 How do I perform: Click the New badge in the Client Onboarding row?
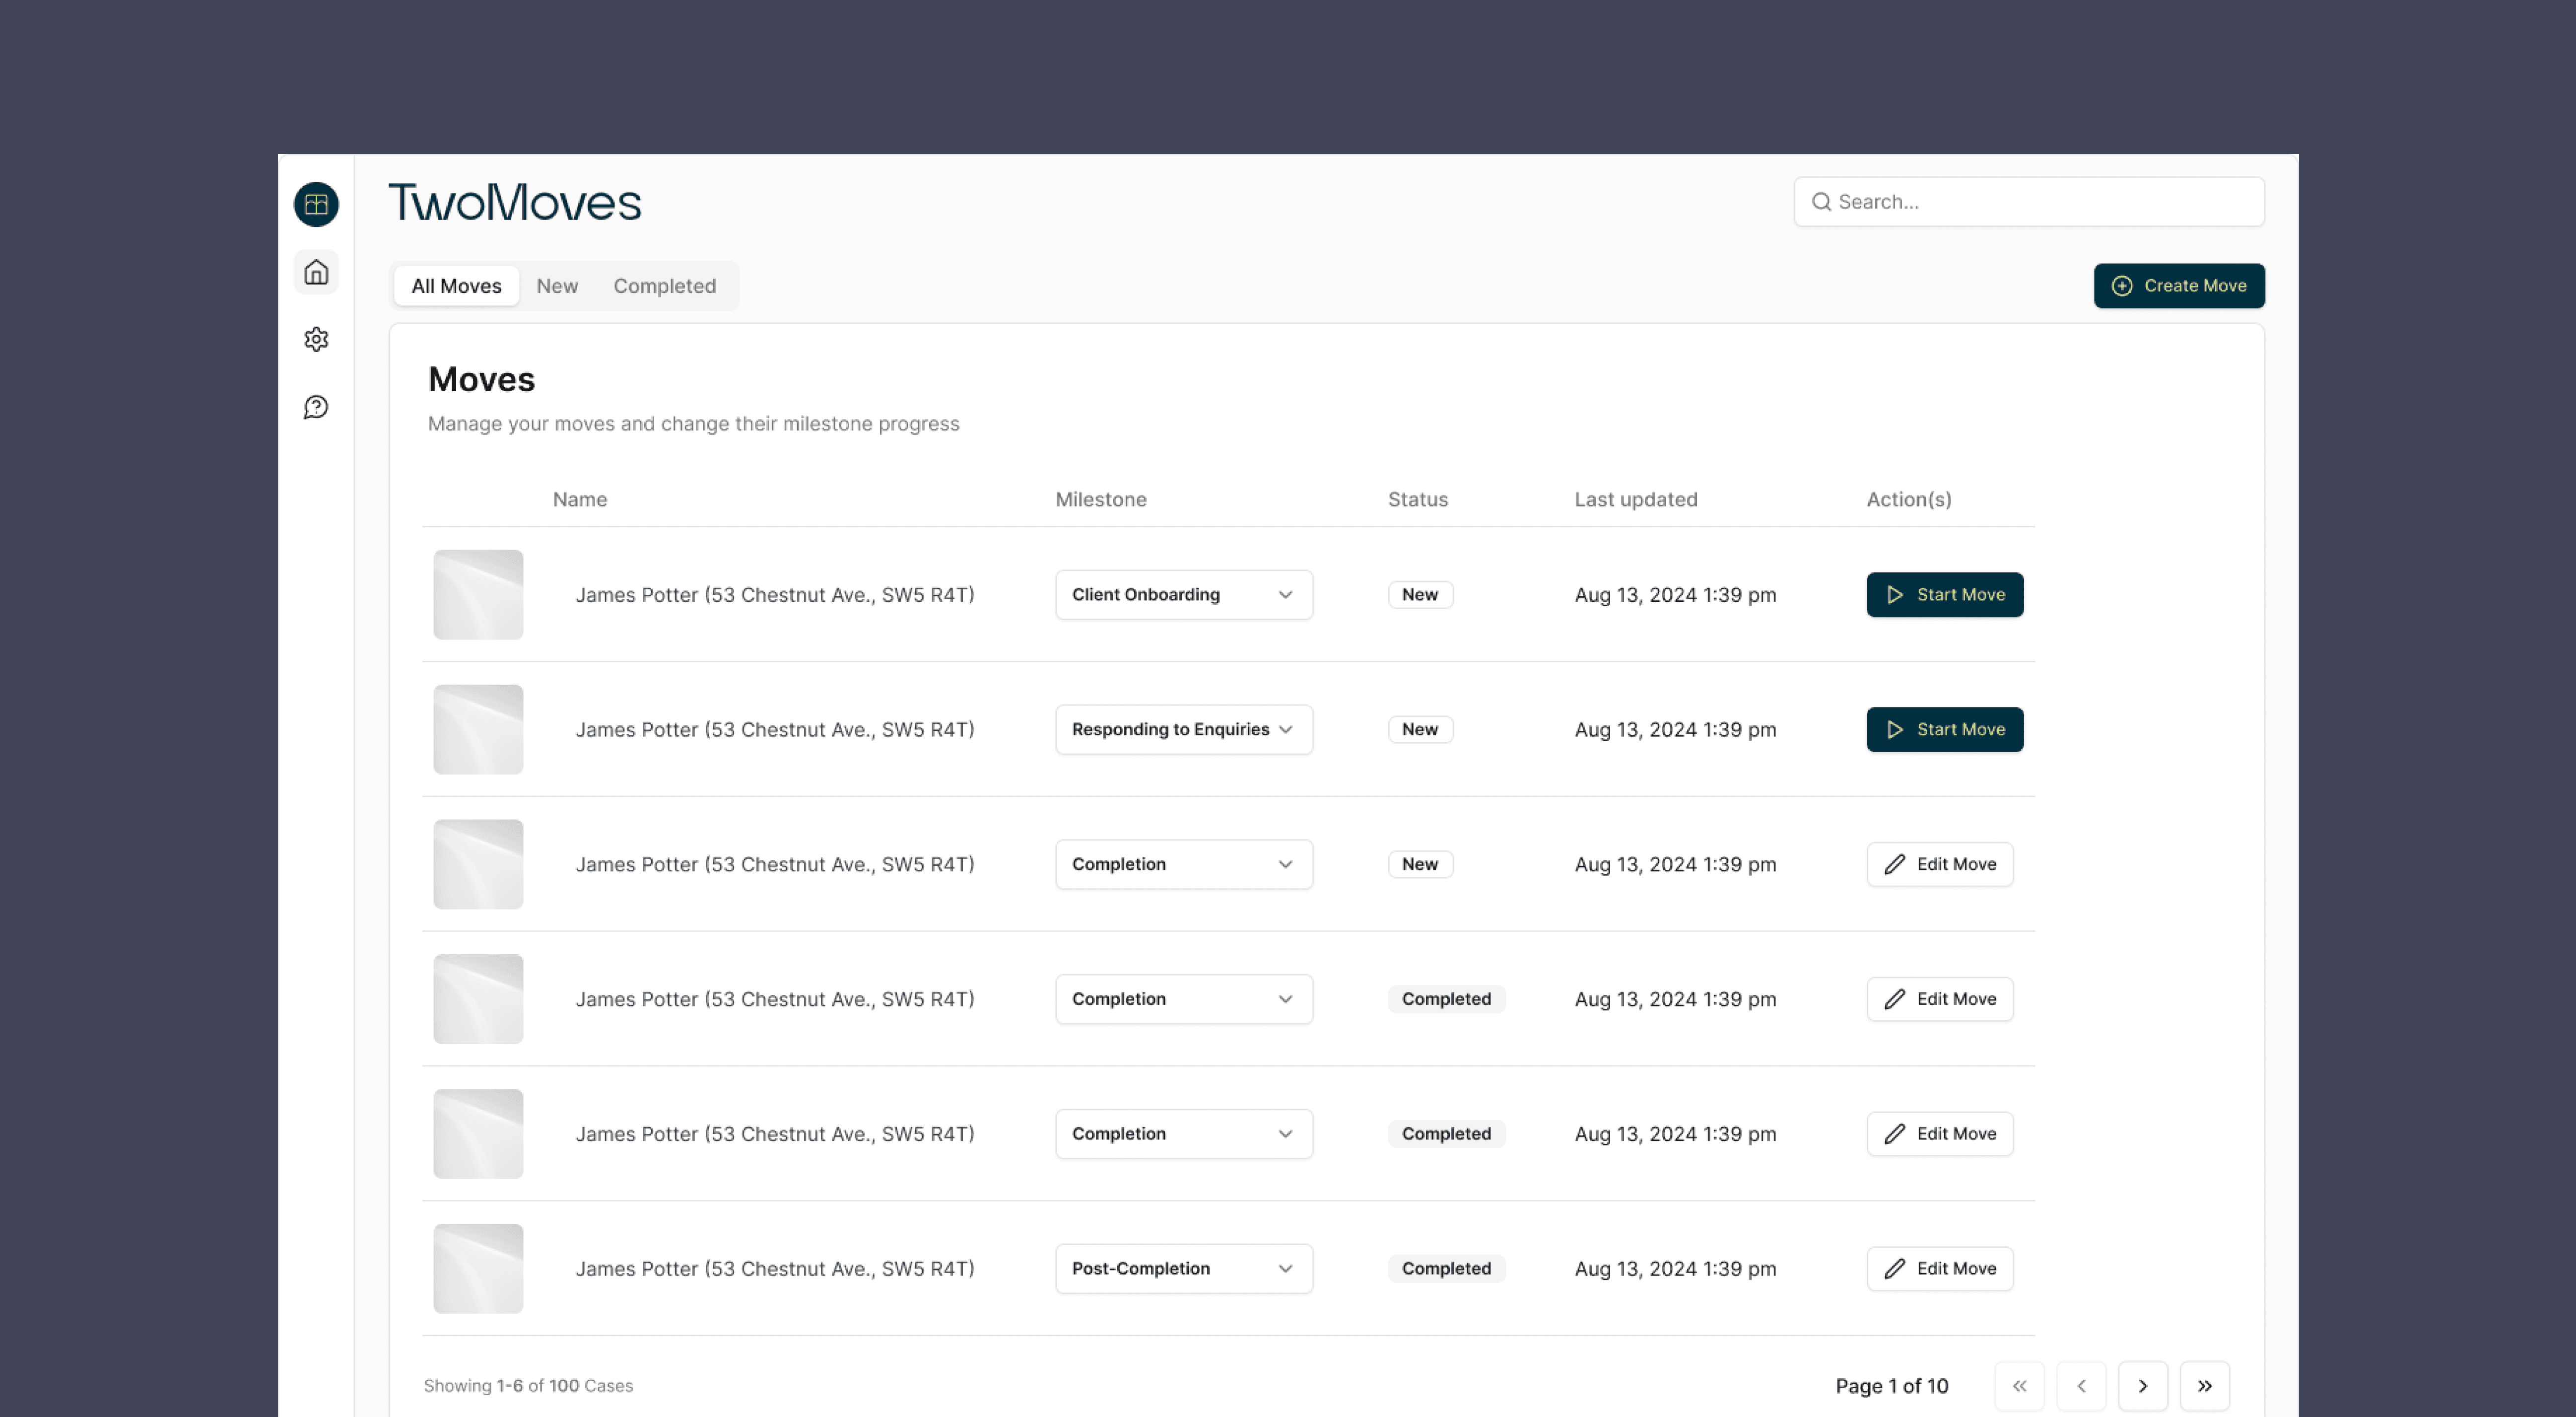coord(1420,595)
